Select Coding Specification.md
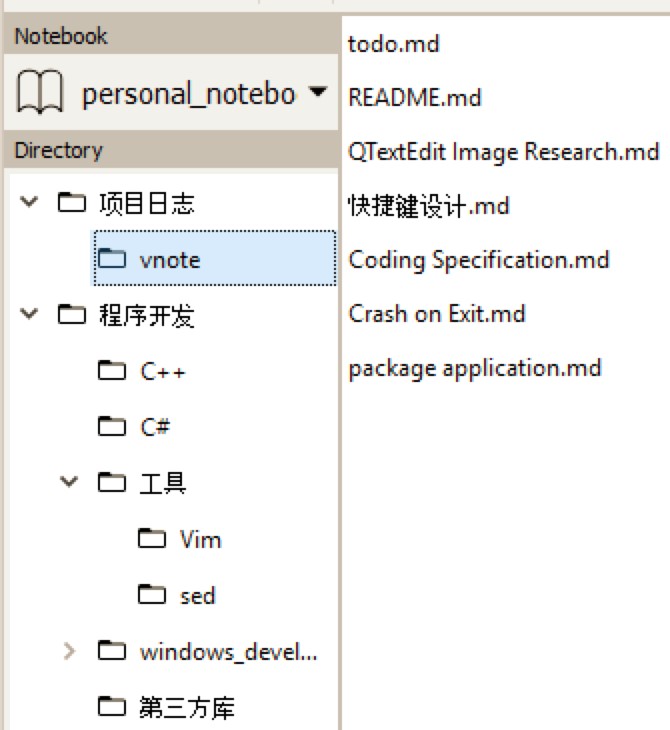 479,260
